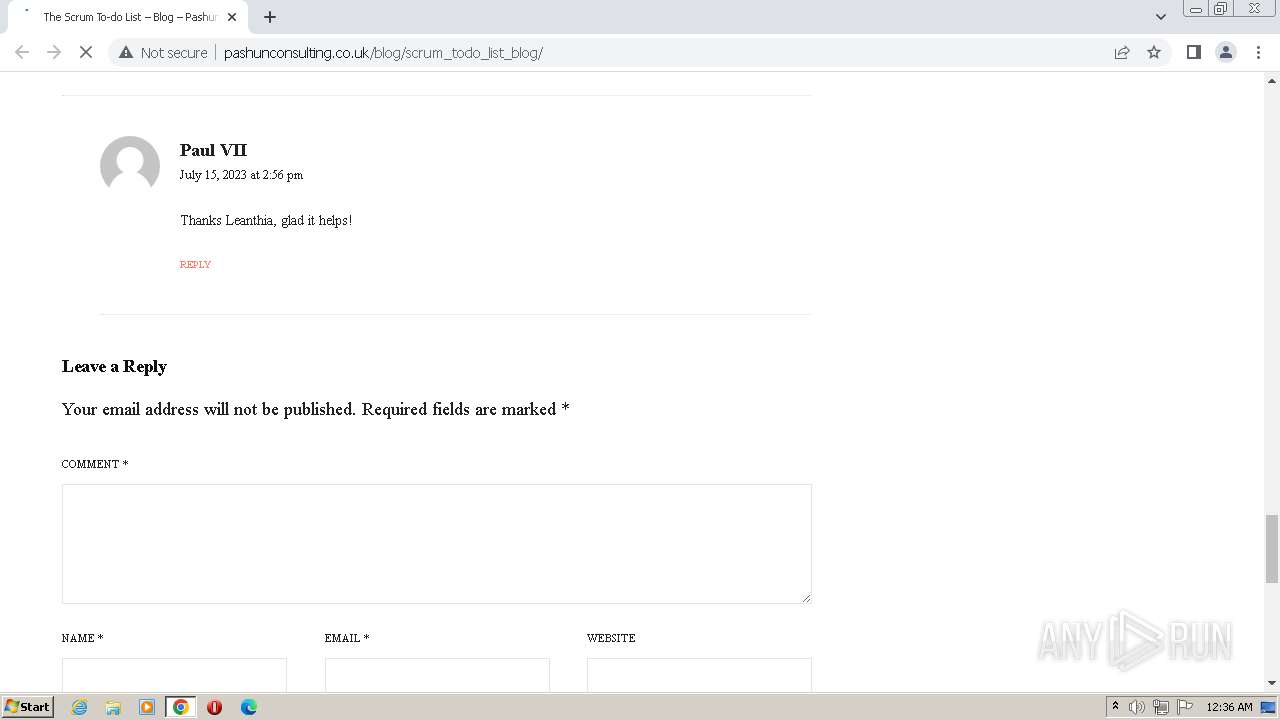
Task: Open the Not secure site info
Action: [163, 52]
